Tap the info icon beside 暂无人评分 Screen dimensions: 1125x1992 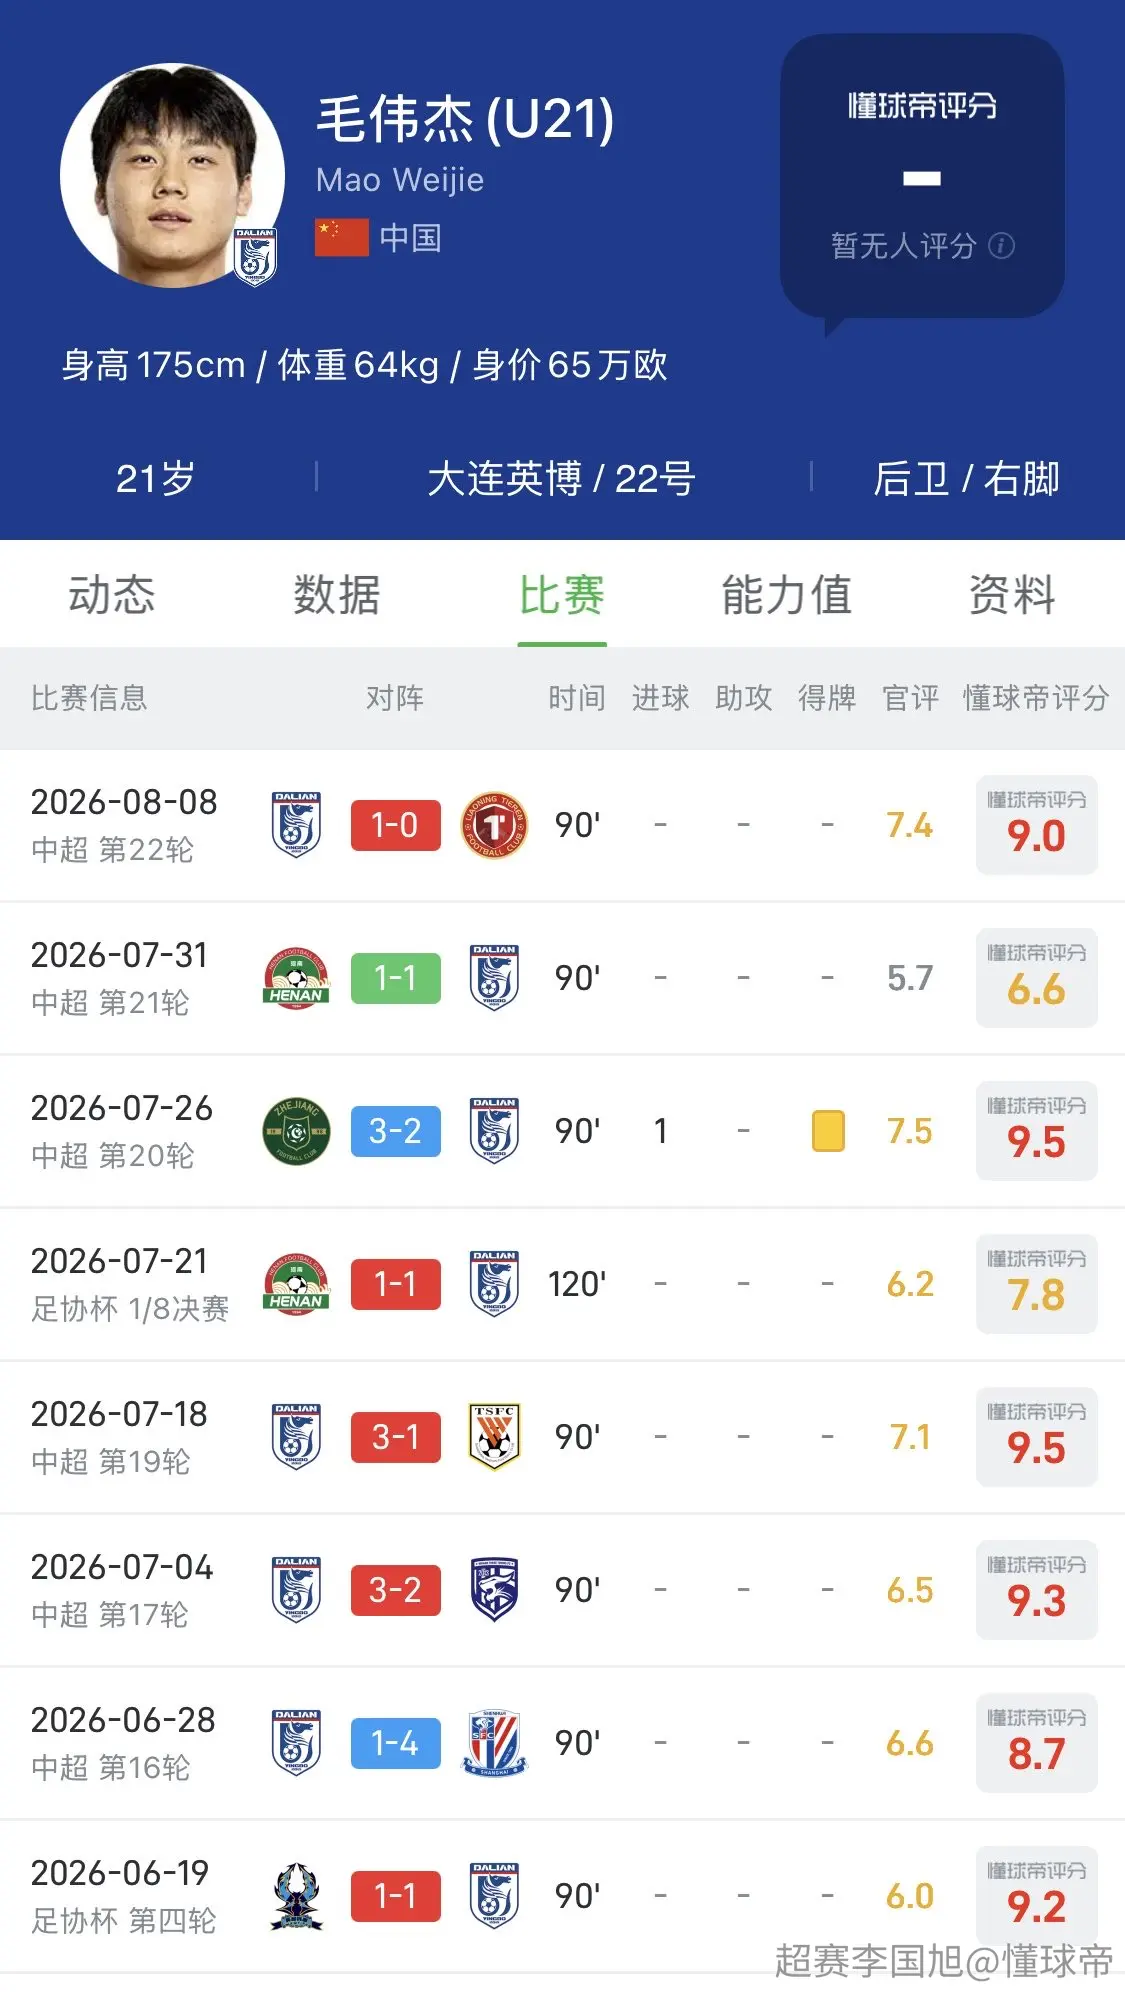pyautogui.click(x=1001, y=246)
